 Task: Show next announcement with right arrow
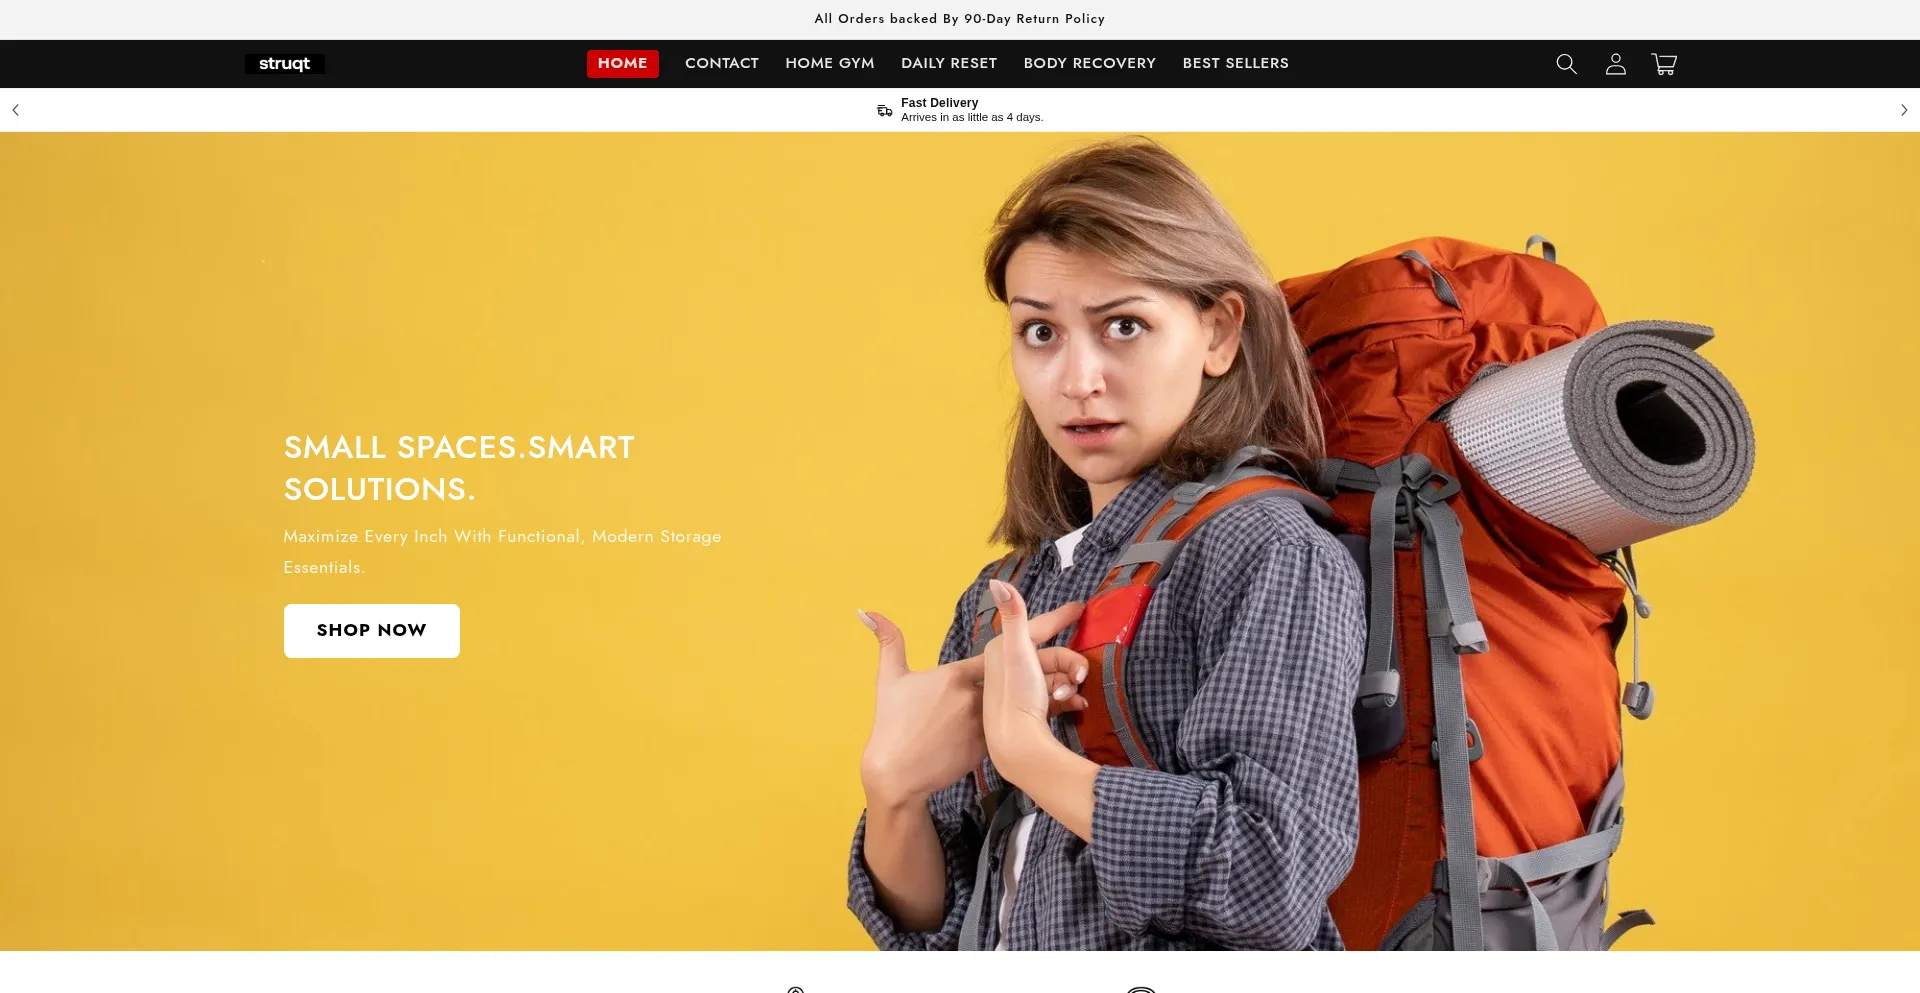pyautogui.click(x=1904, y=110)
